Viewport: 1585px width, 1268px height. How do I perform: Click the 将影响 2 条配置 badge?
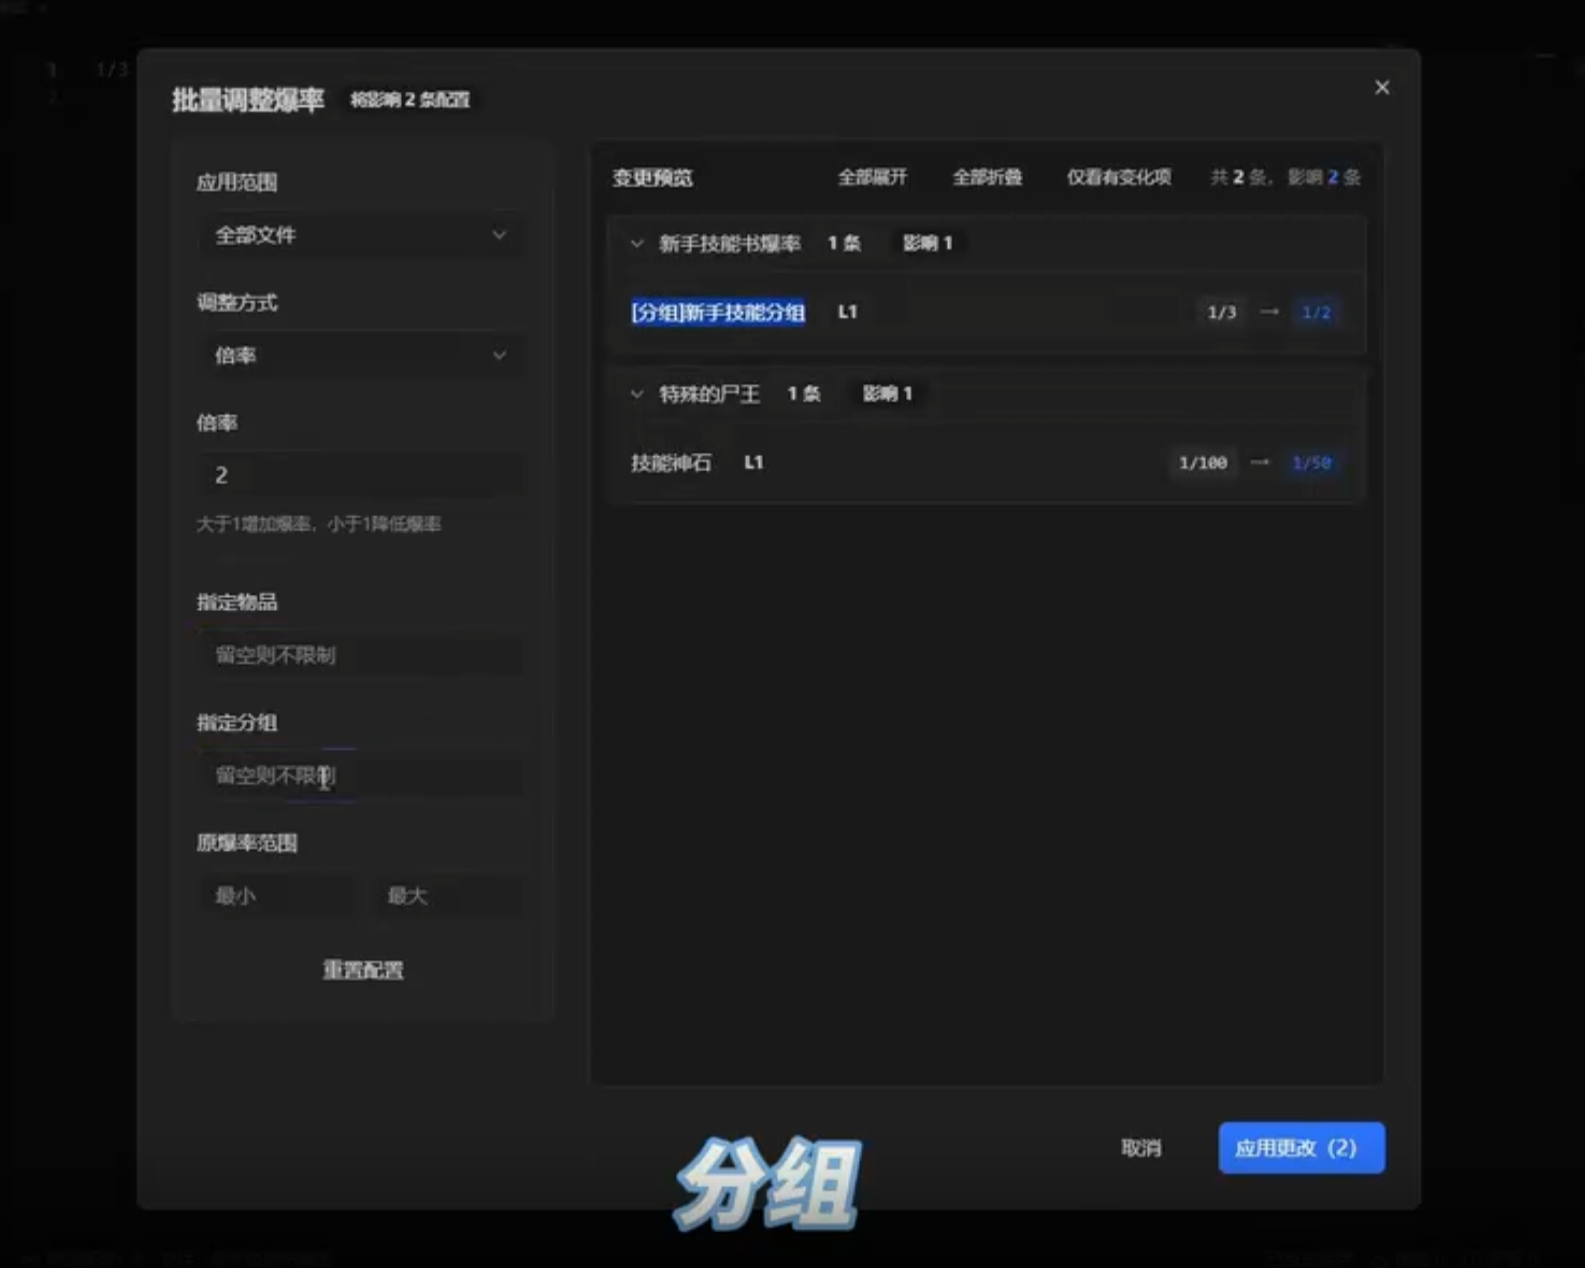pos(409,100)
